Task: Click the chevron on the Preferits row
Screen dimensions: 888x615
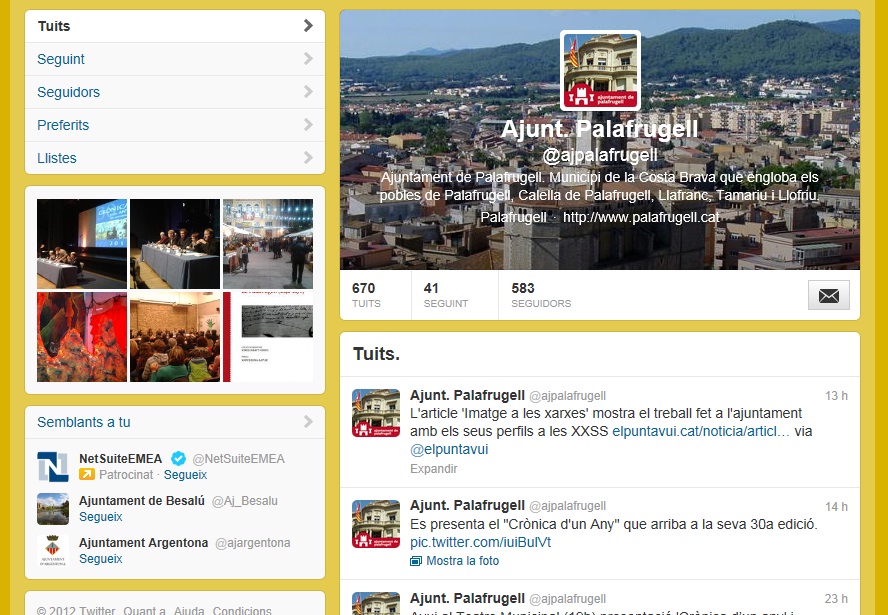Action: pyautogui.click(x=308, y=124)
